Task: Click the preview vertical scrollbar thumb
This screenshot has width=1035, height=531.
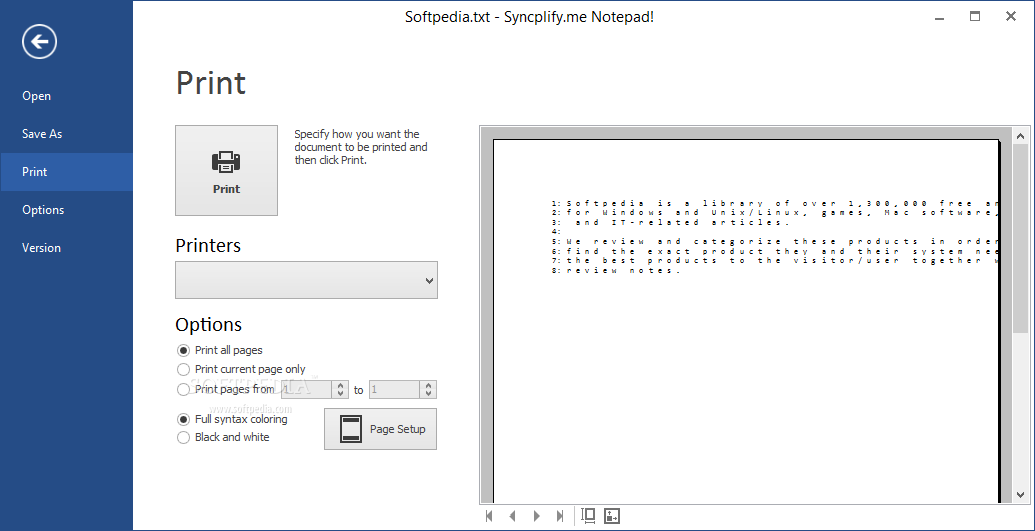Action: [x=1020, y=239]
